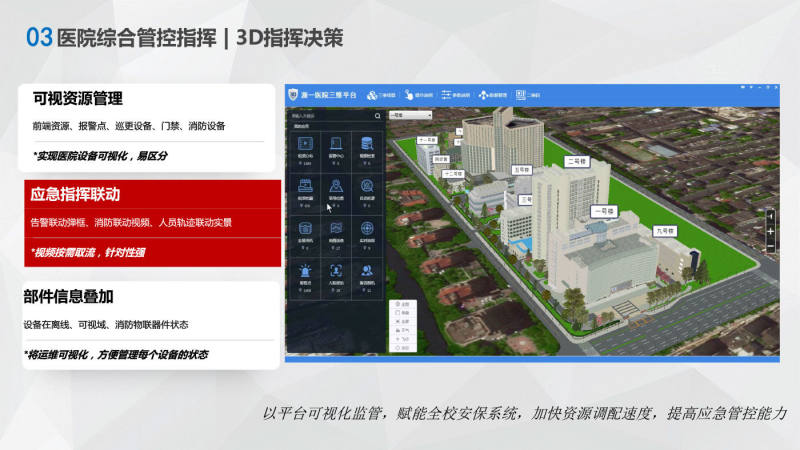Image resolution: width=800 pixels, height=450 pixels.
Task: Click the face recognition capture icon
Action: click(x=336, y=270)
